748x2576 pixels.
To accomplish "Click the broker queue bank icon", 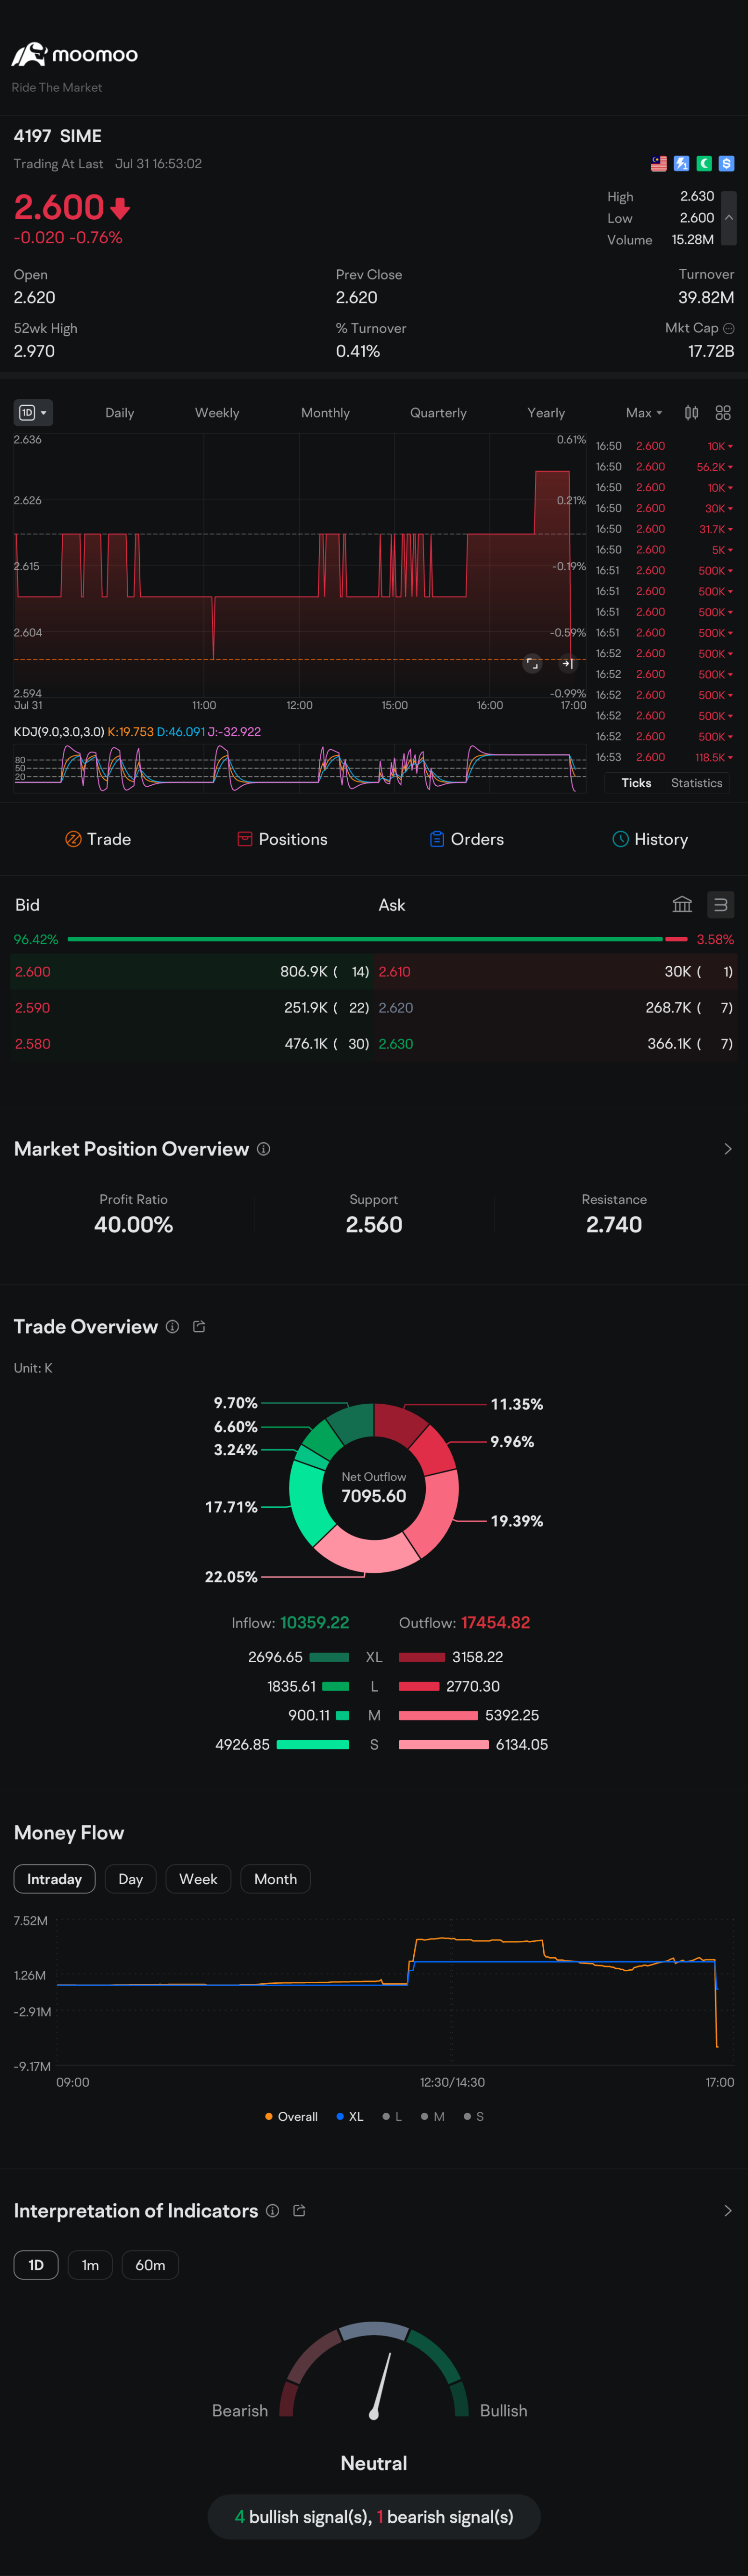I will click(682, 905).
